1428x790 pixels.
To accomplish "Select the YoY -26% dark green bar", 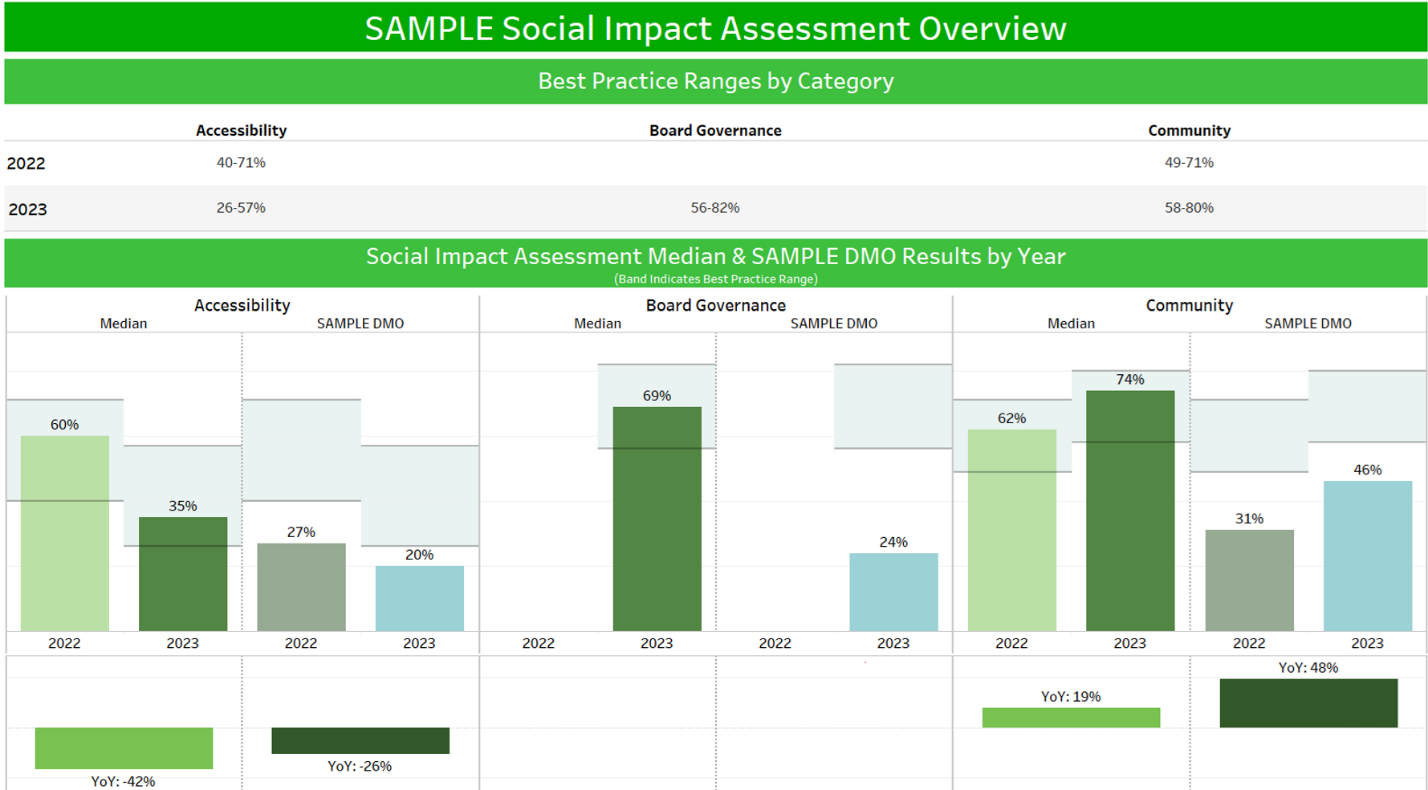I will point(360,740).
